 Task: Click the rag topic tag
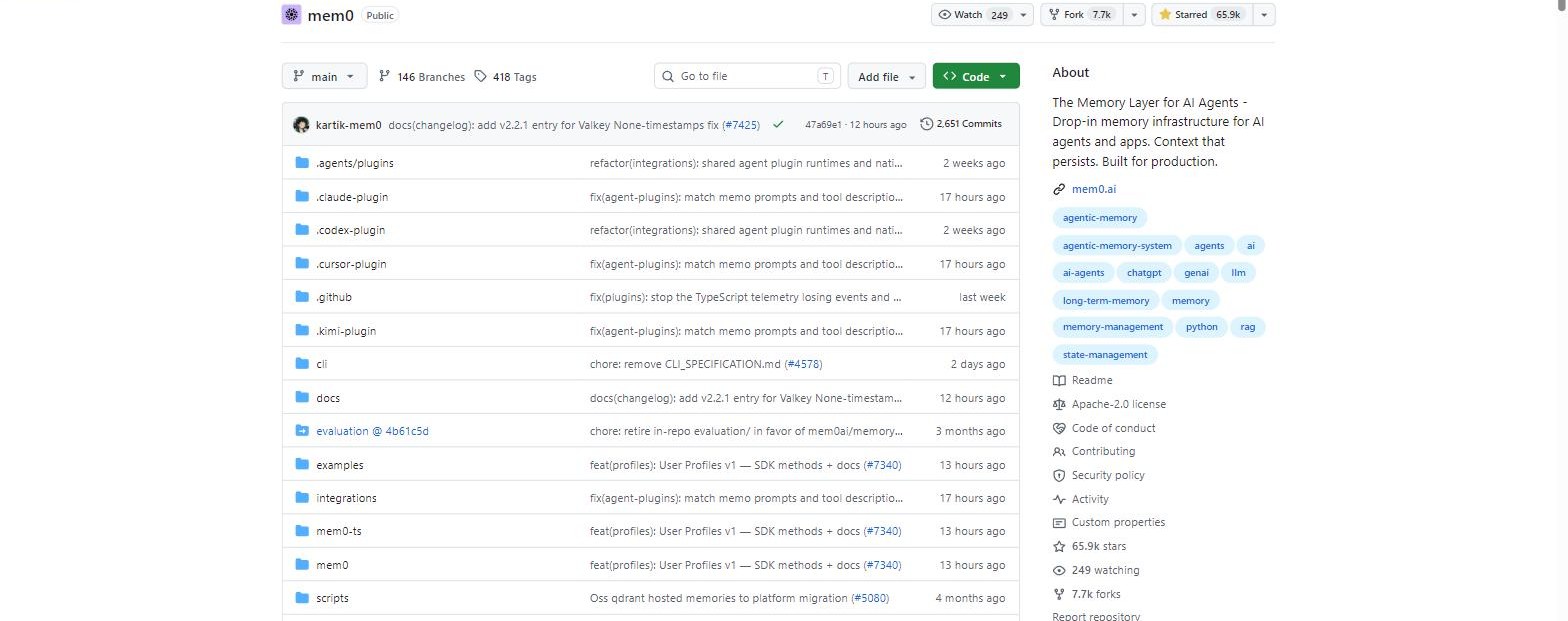(x=1247, y=327)
